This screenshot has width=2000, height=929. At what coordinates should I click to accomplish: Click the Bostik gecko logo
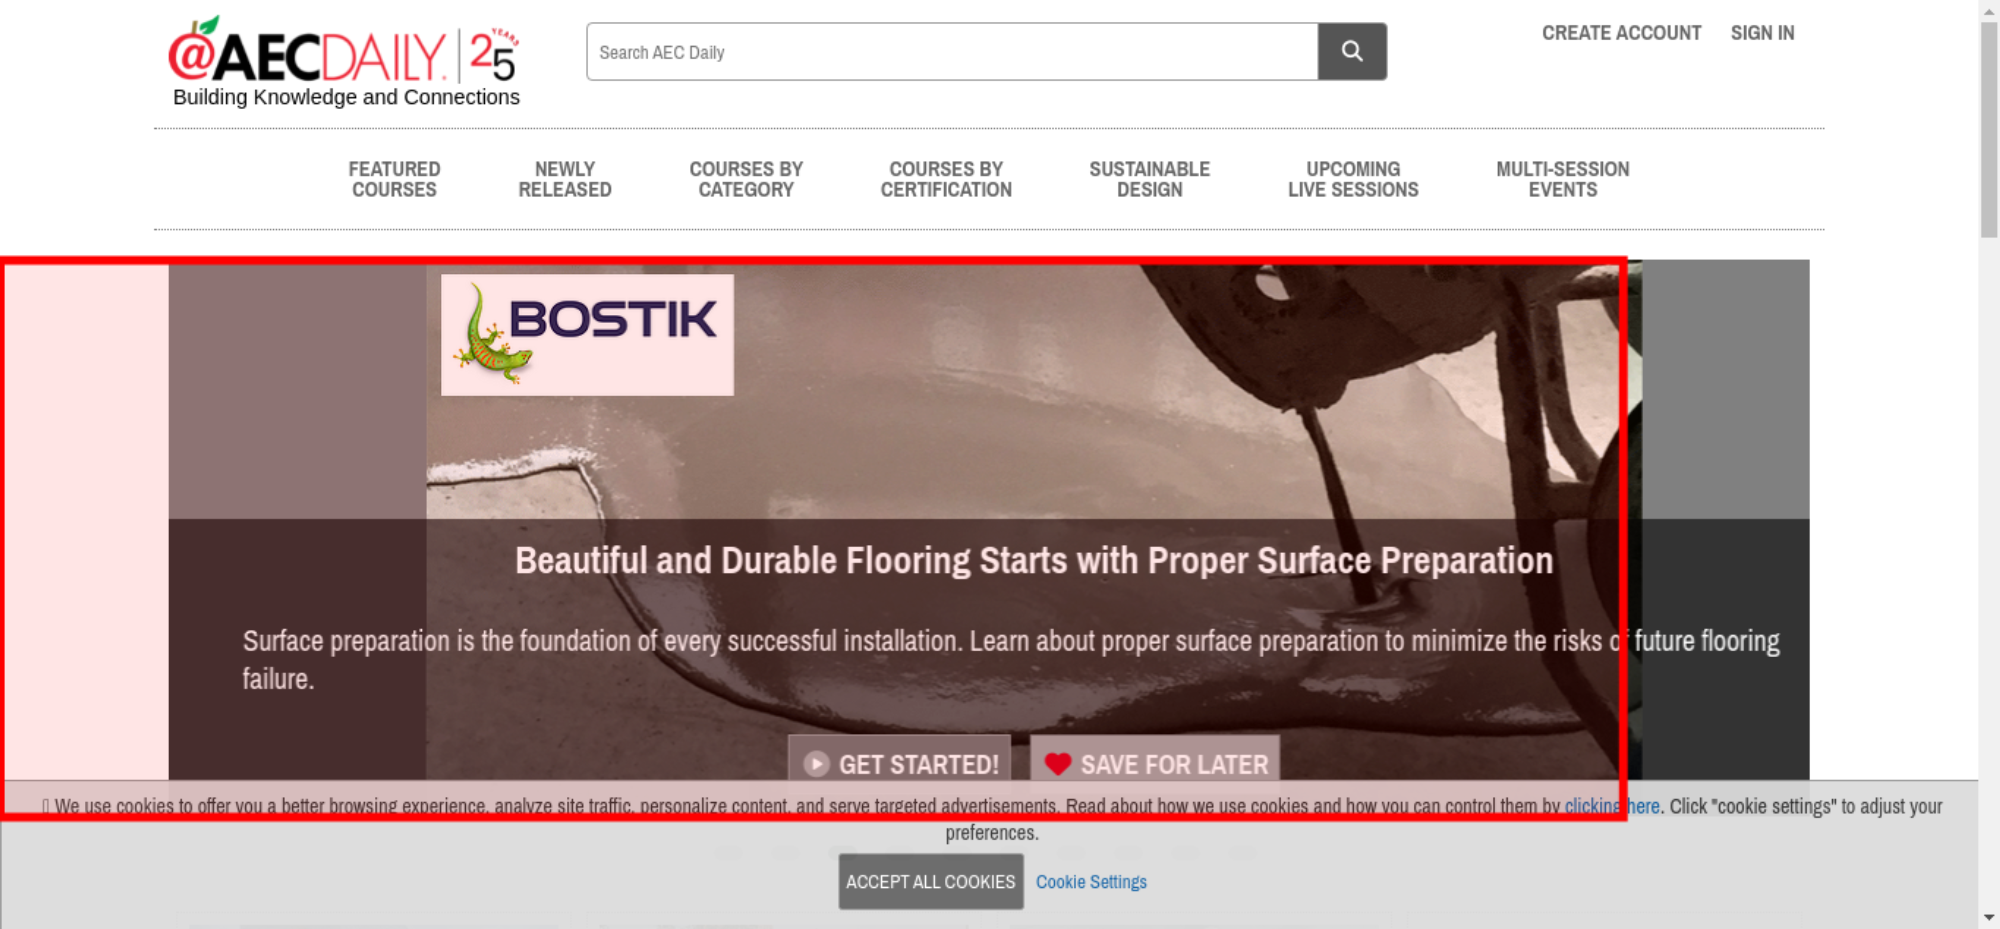(587, 335)
